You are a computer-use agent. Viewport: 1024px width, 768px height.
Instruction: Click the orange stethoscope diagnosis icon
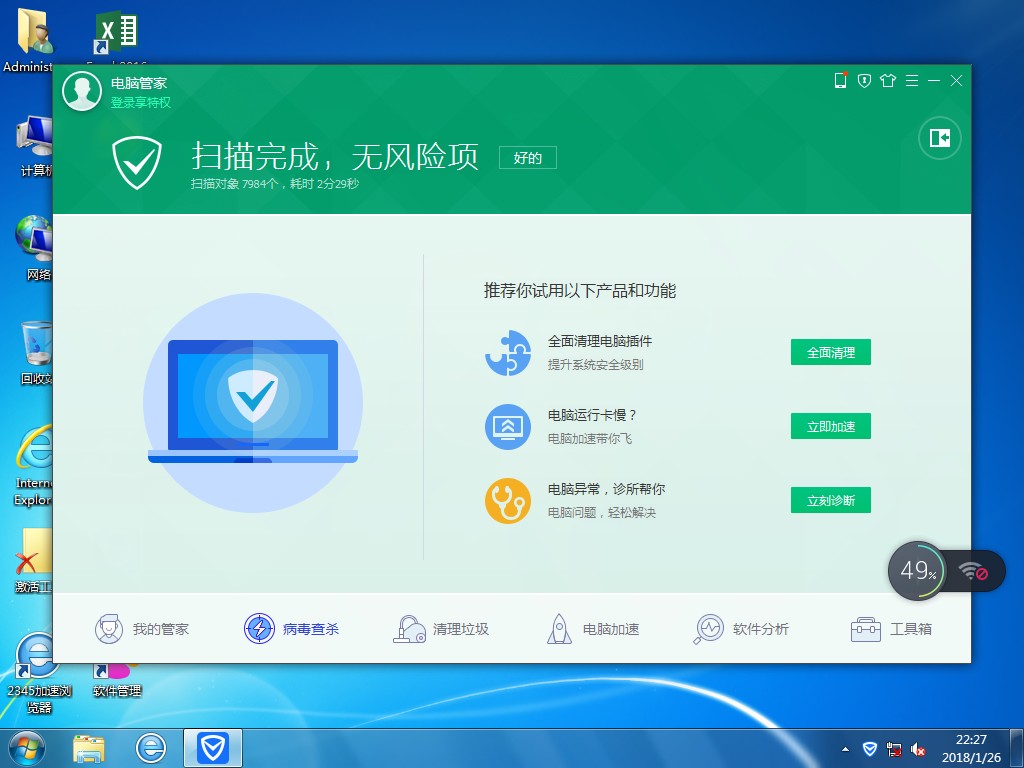(507, 500)
